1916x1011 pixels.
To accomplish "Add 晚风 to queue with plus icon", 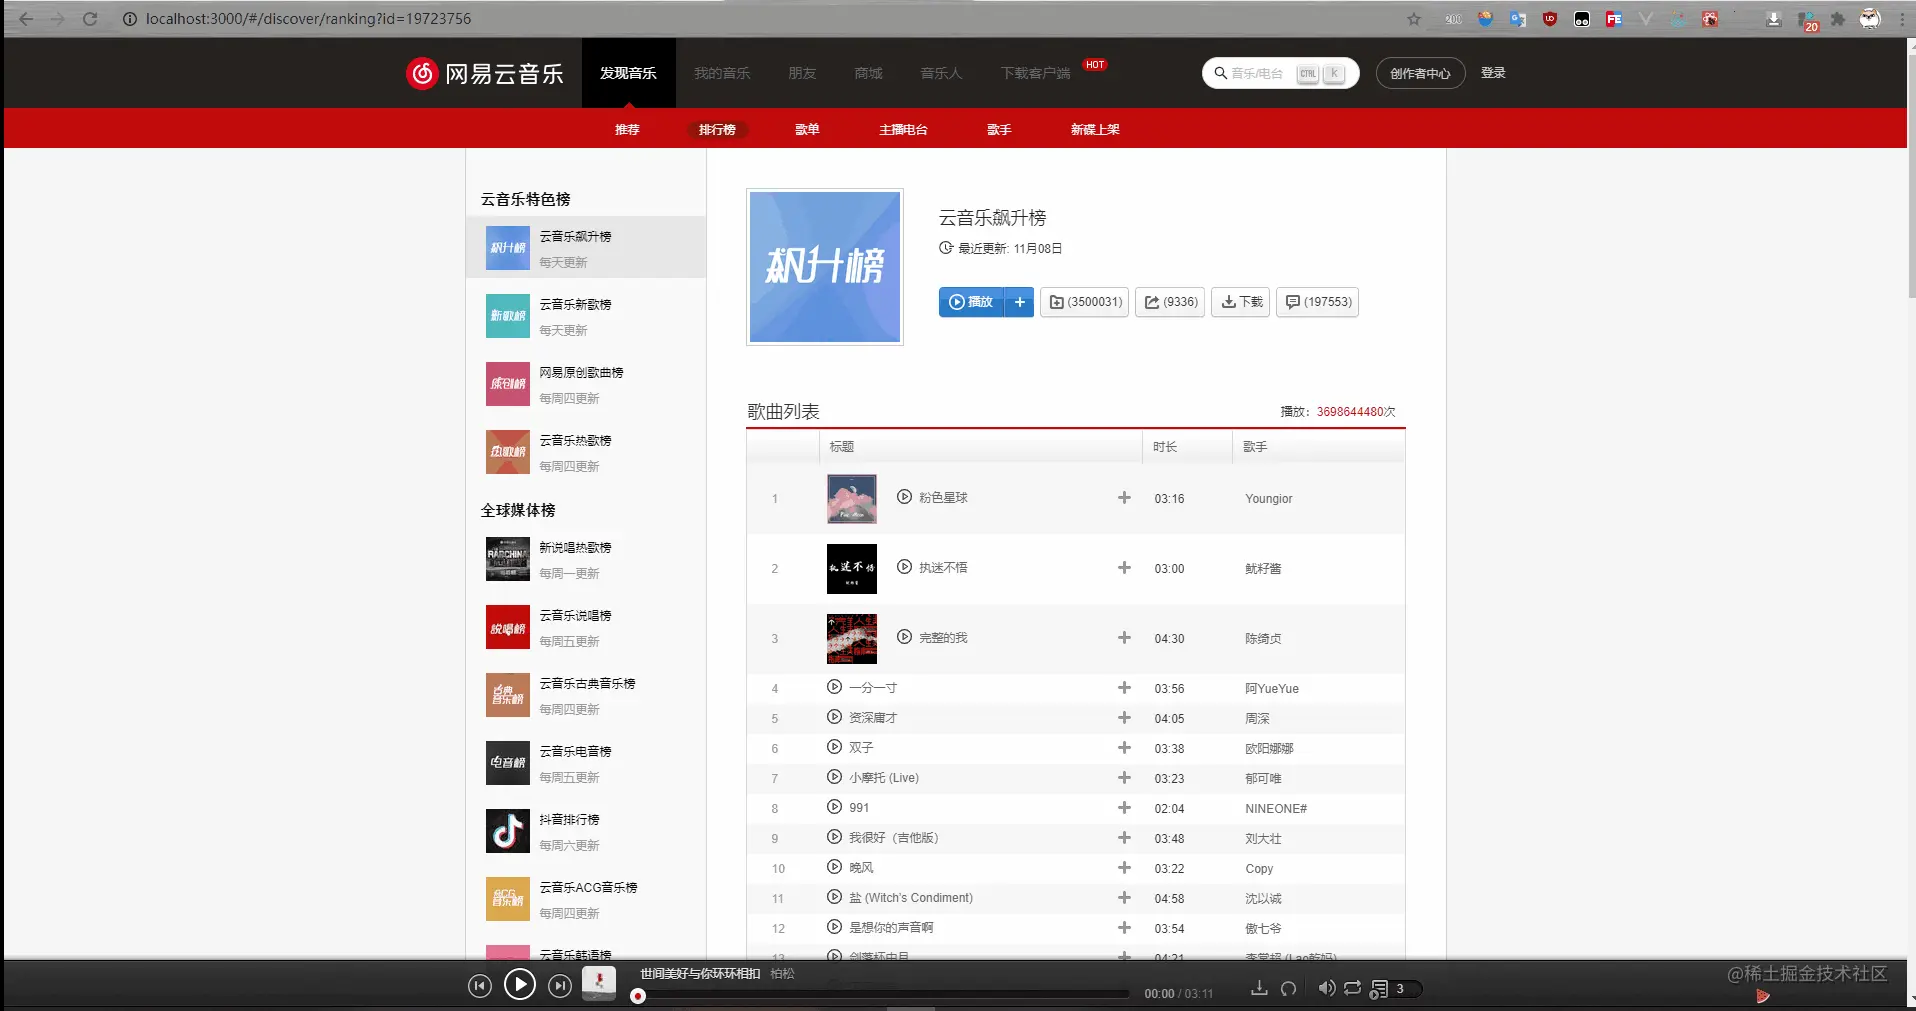I will pos(1124,867).
